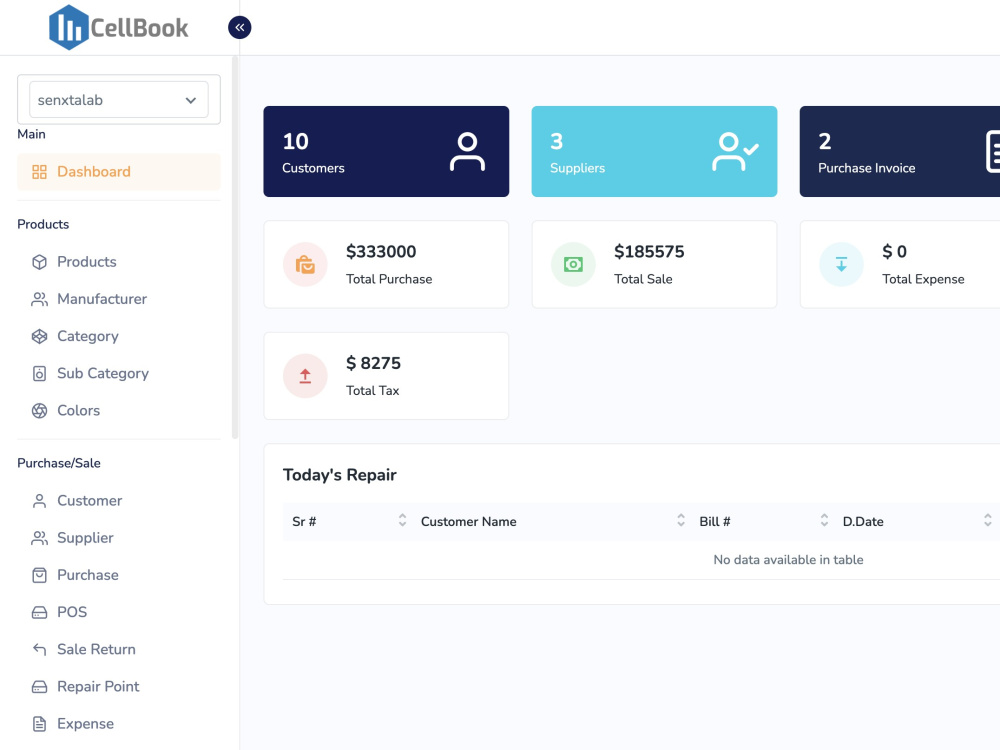Click the No data available in table message
Screen dimensions: 1000x750
click(x=788, y=559)
